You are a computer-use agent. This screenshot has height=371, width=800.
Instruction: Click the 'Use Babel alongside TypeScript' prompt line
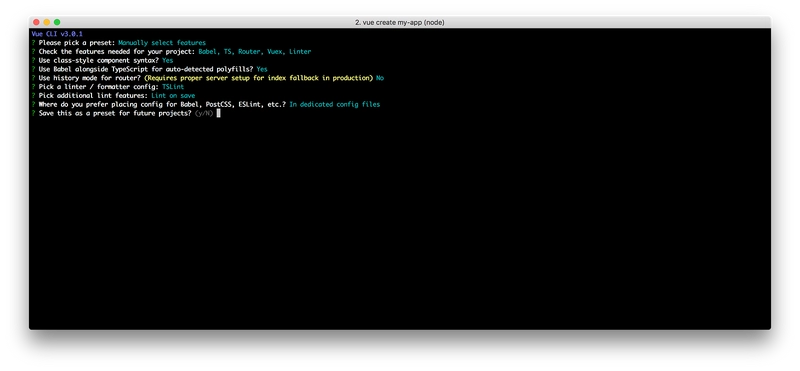[149, 69]
